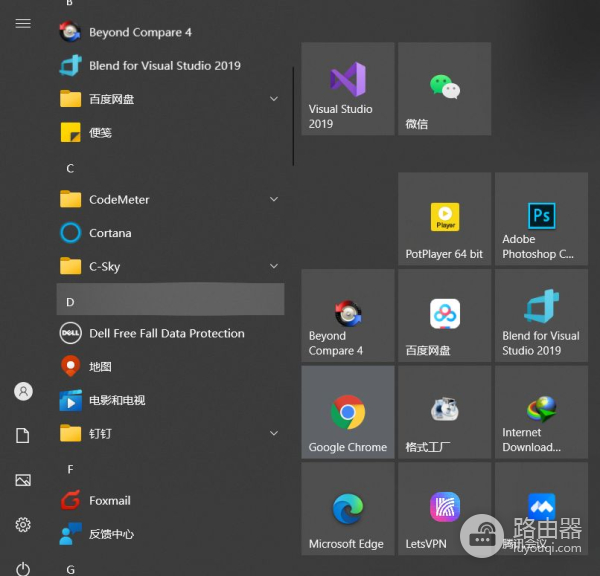The width and height of the screenshot is (600, 576).
Task: Open Internet Download Manager tile
Action: (541, 412)
